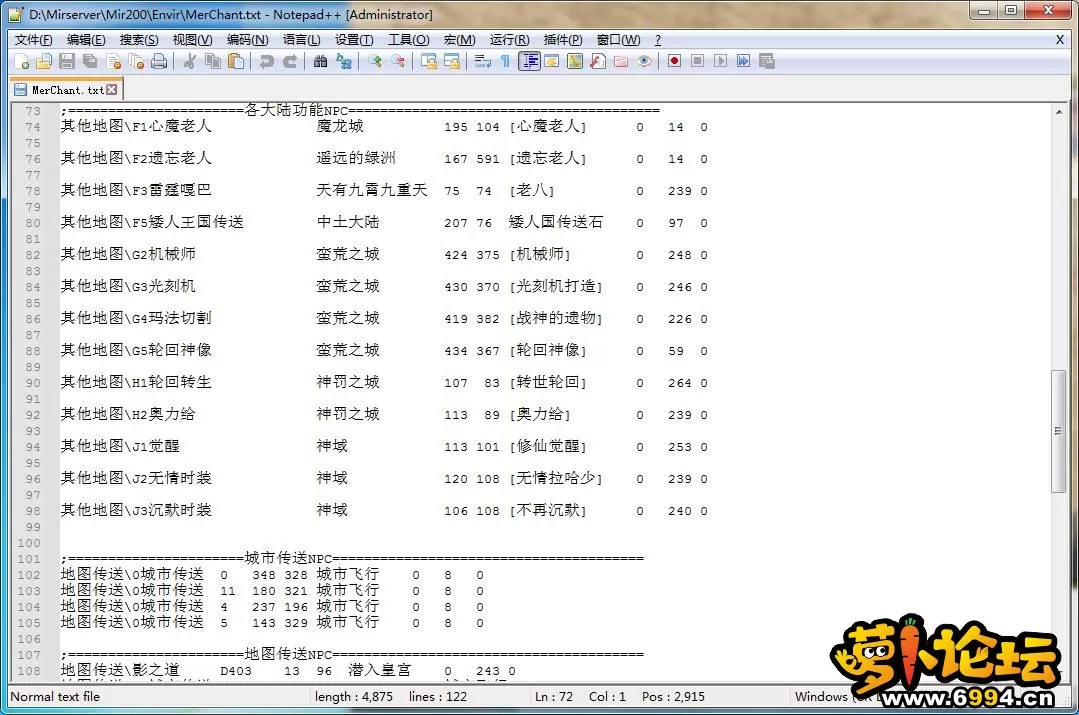The image size is (1079, 715).
Task: Click the text [无情拉哈少]
Action: [x=556, y=478]
